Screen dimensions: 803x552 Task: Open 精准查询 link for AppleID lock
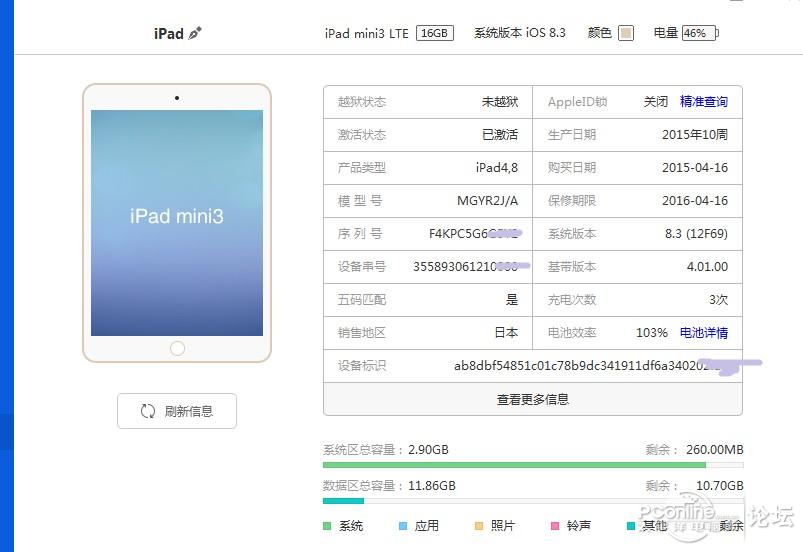click(x=704, y=101)
